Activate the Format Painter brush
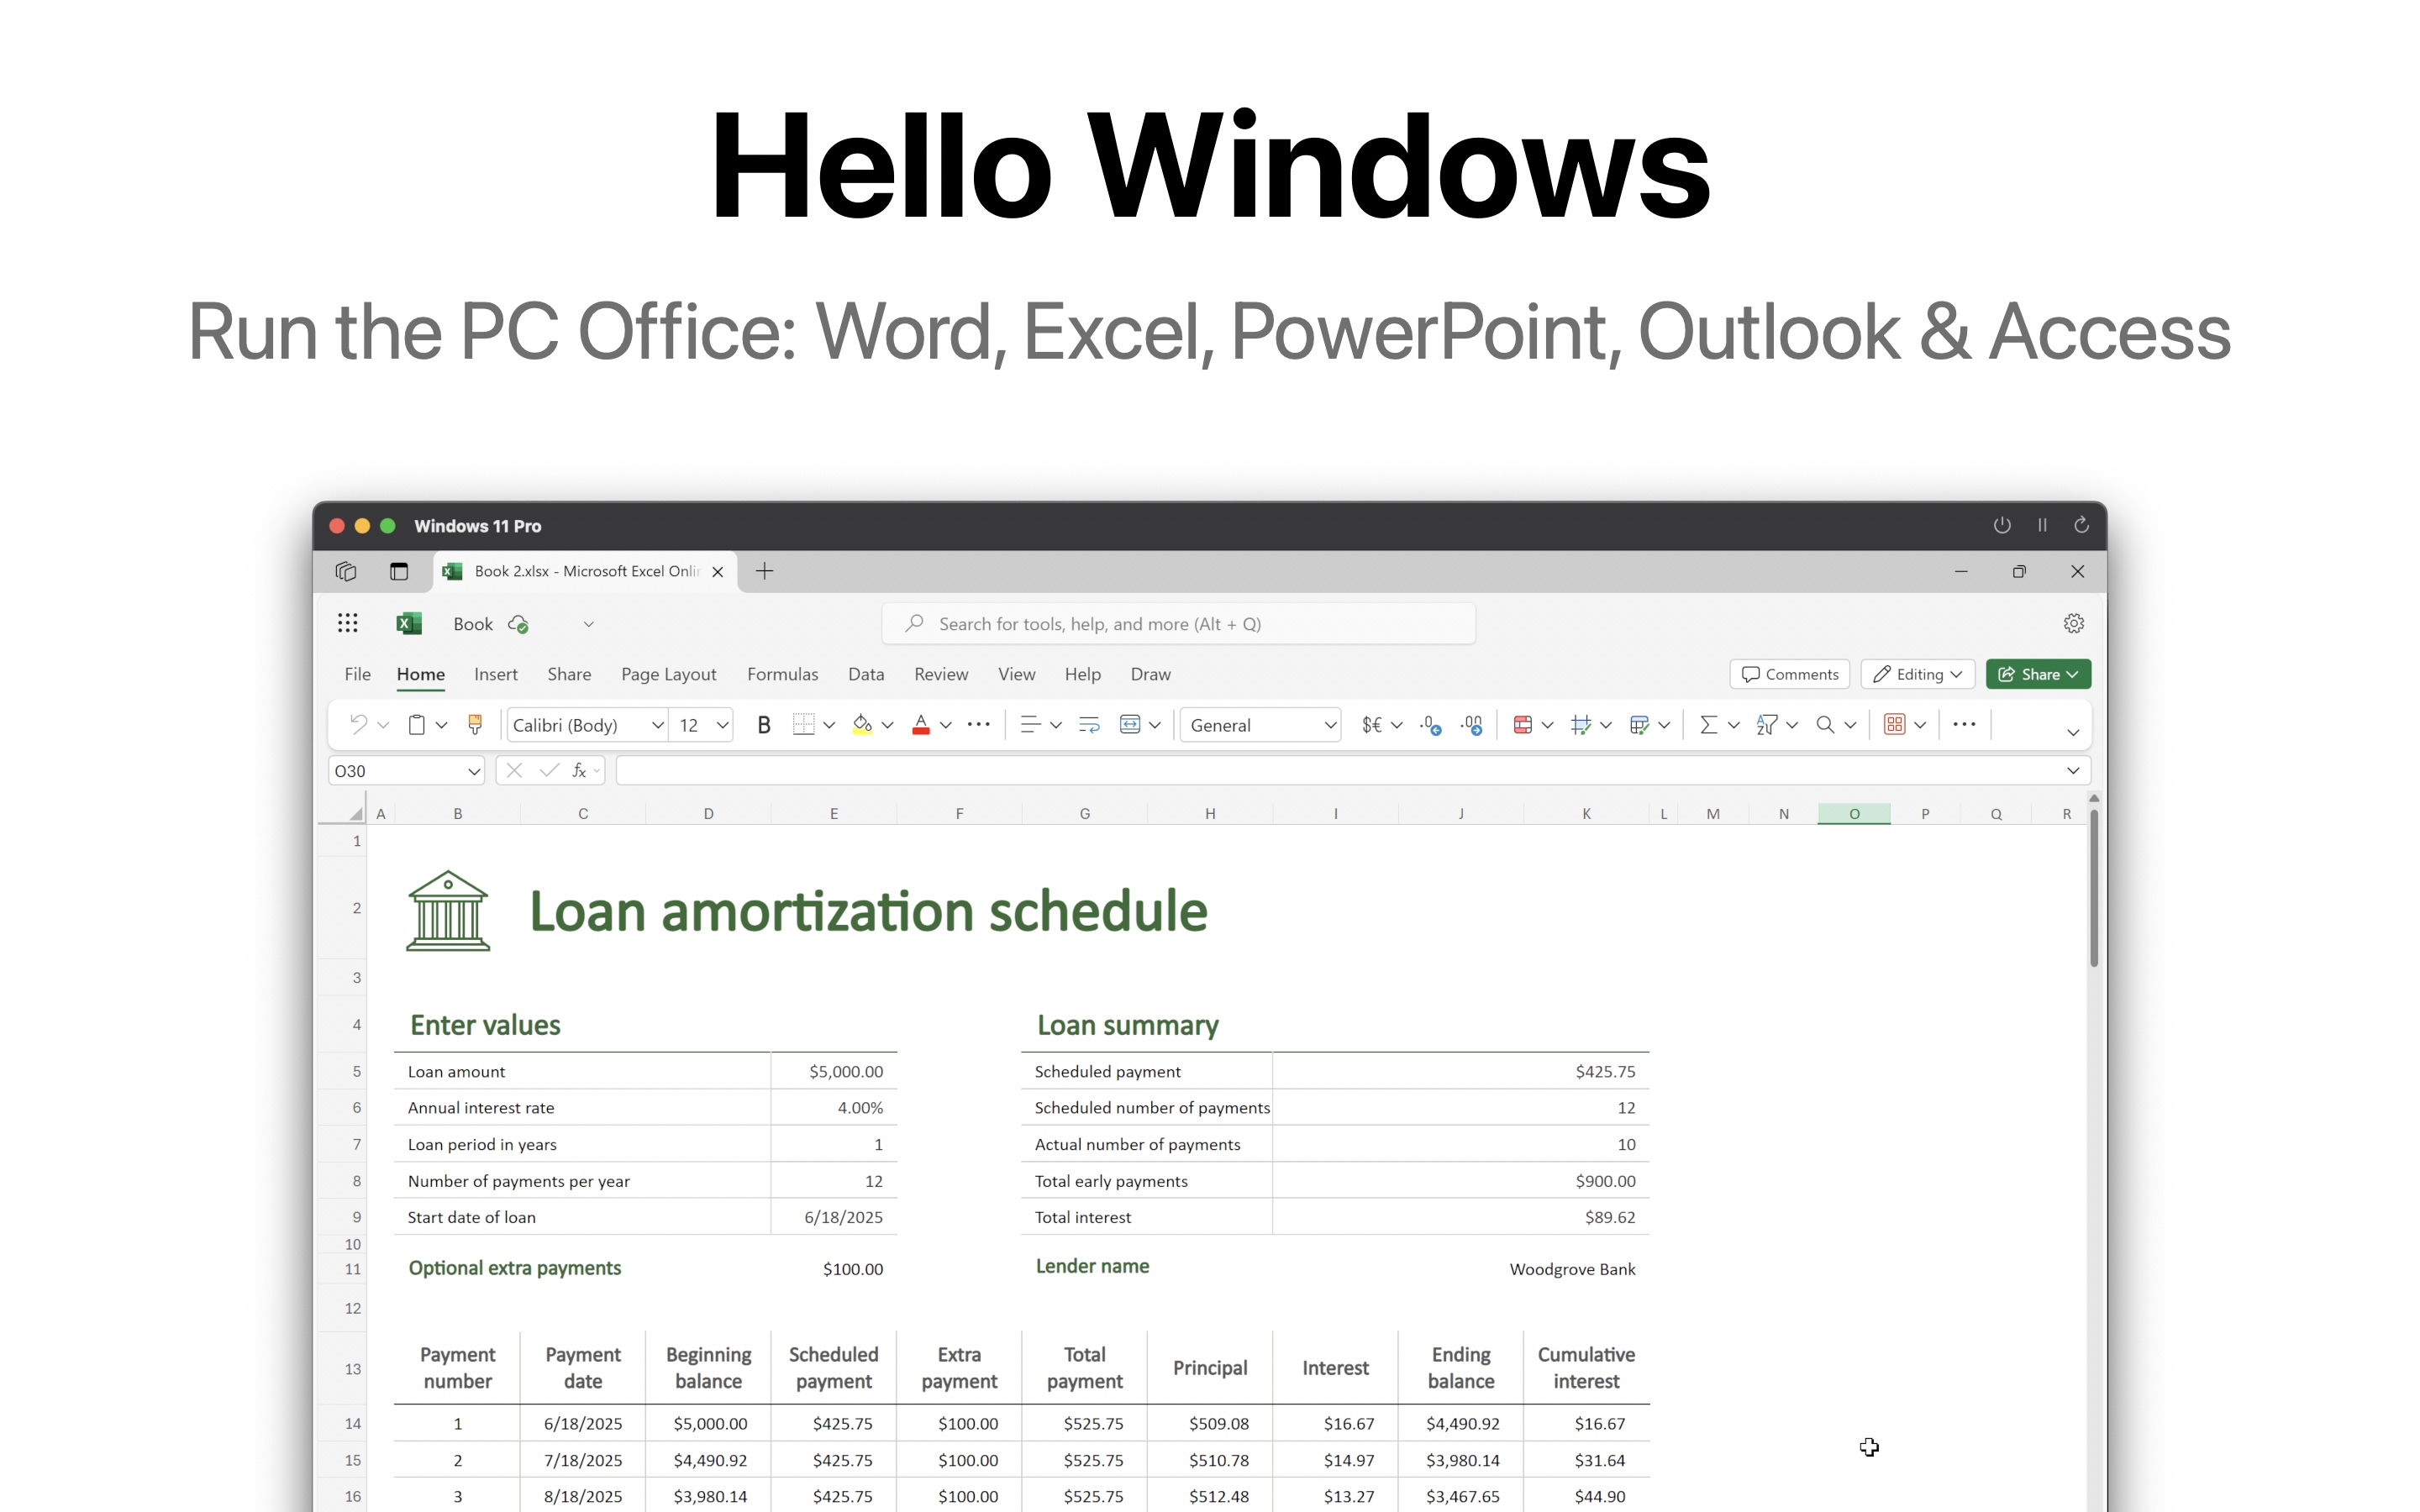2420x1512 pixels. pyautogui.click(x=475, y=725)
